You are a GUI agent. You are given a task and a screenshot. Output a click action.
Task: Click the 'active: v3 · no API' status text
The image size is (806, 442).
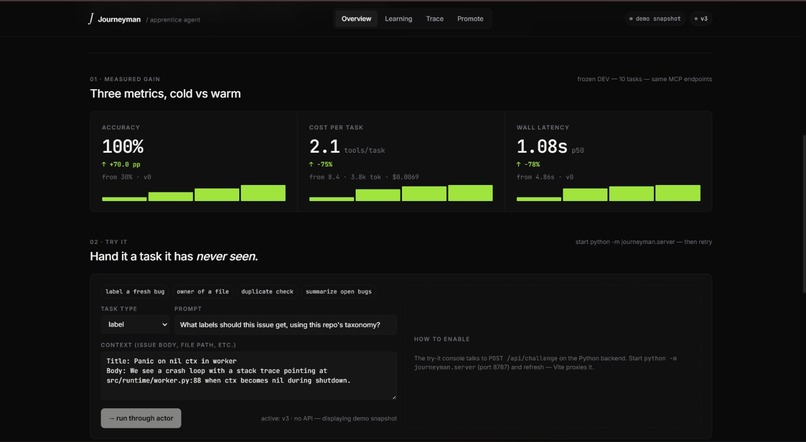[x=329, y=419]
